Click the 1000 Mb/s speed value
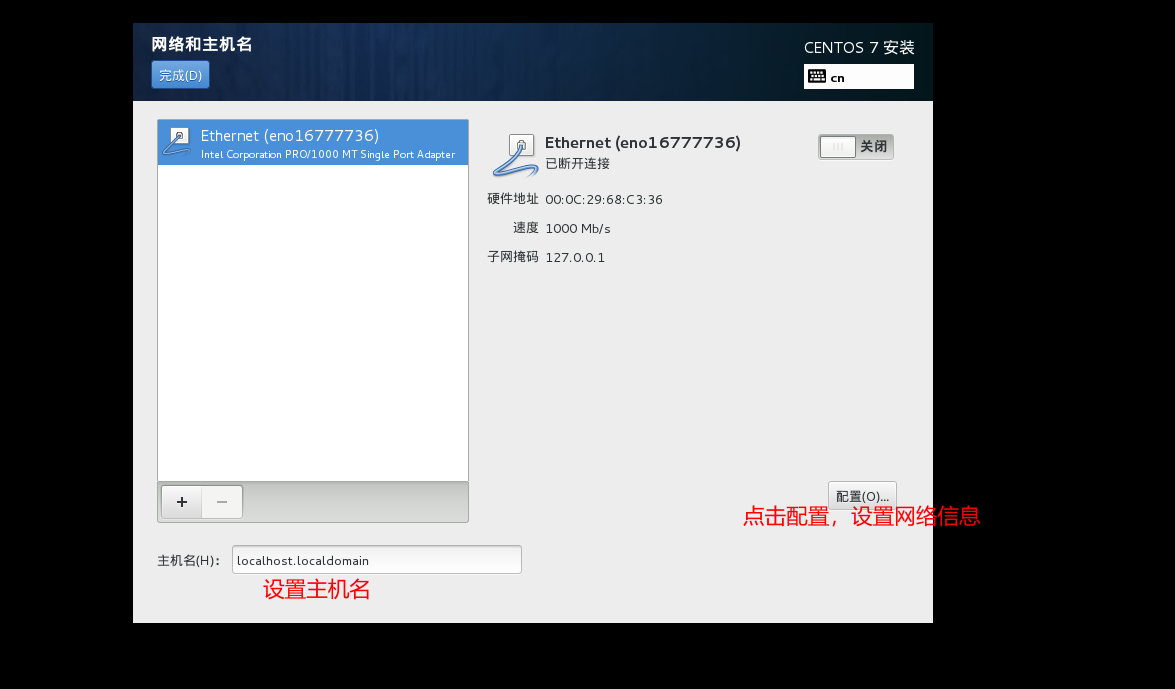Screen dimensions: 1175x689 578,229
